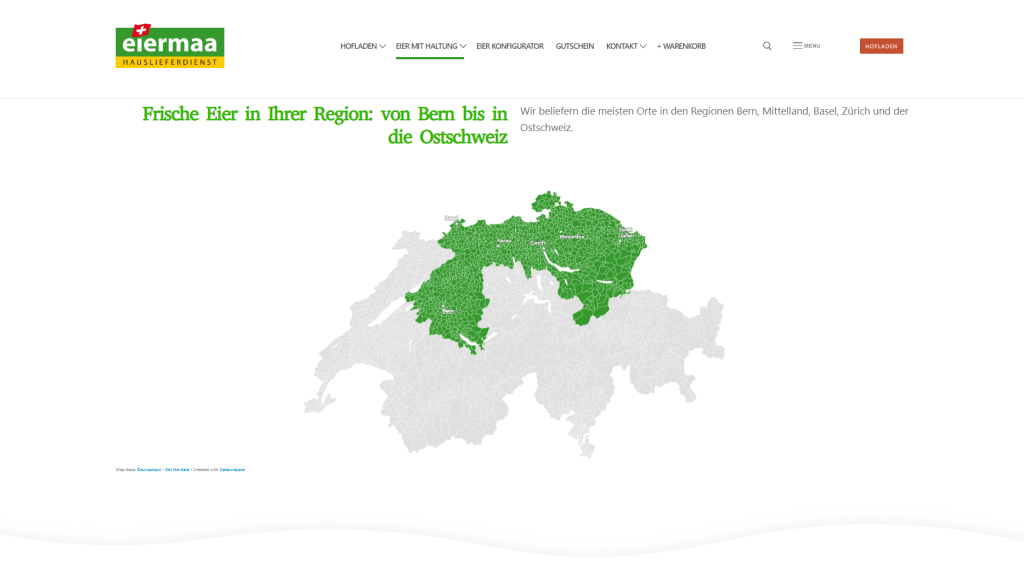The width and height of the screenshot is (1024, 566).
Task: Open the 'Get the data' link
Action: coord(177,469)
